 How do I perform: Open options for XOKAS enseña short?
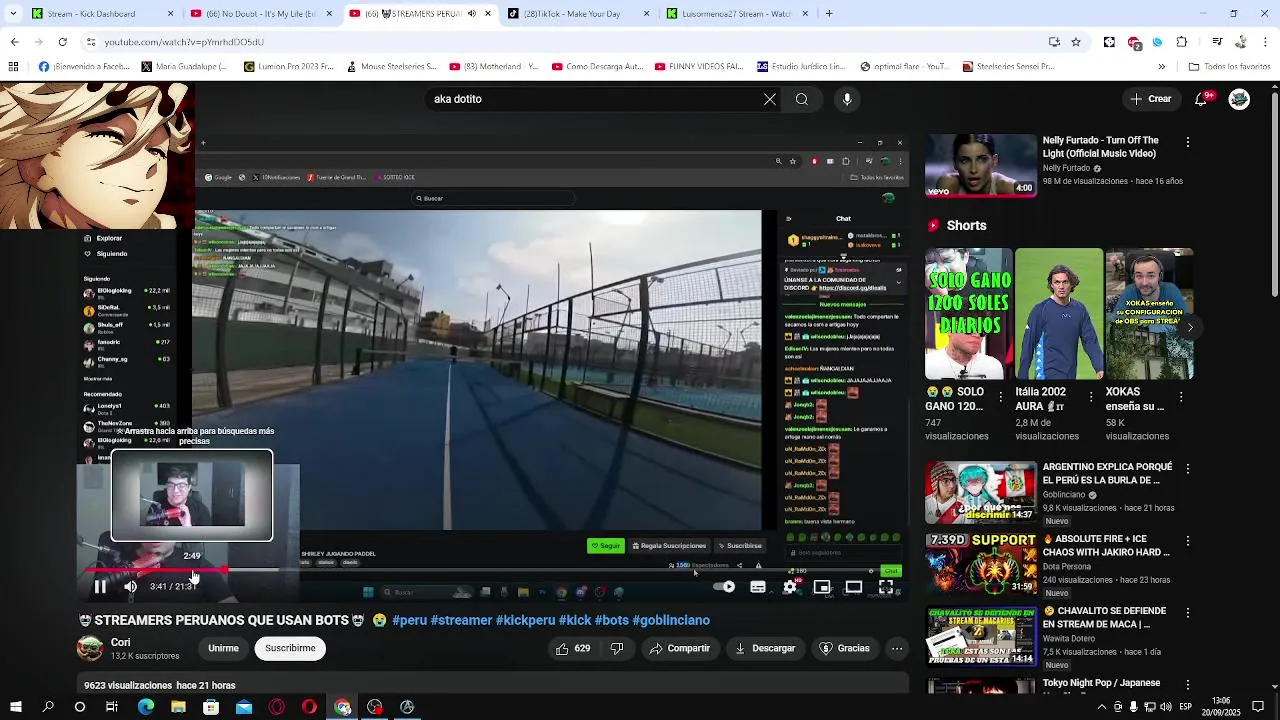tap(1181, 397)
